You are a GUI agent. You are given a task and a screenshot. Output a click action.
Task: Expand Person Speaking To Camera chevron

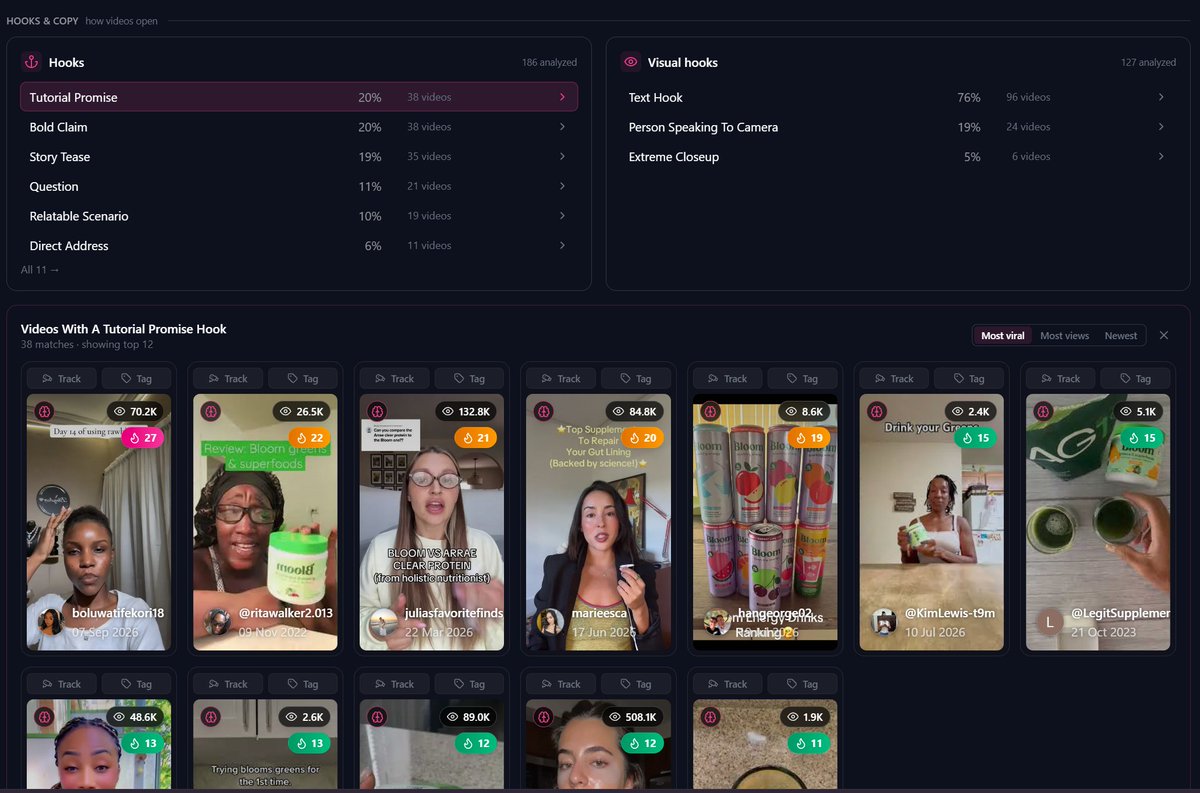pyautogui.click(x=1161, y=127)
